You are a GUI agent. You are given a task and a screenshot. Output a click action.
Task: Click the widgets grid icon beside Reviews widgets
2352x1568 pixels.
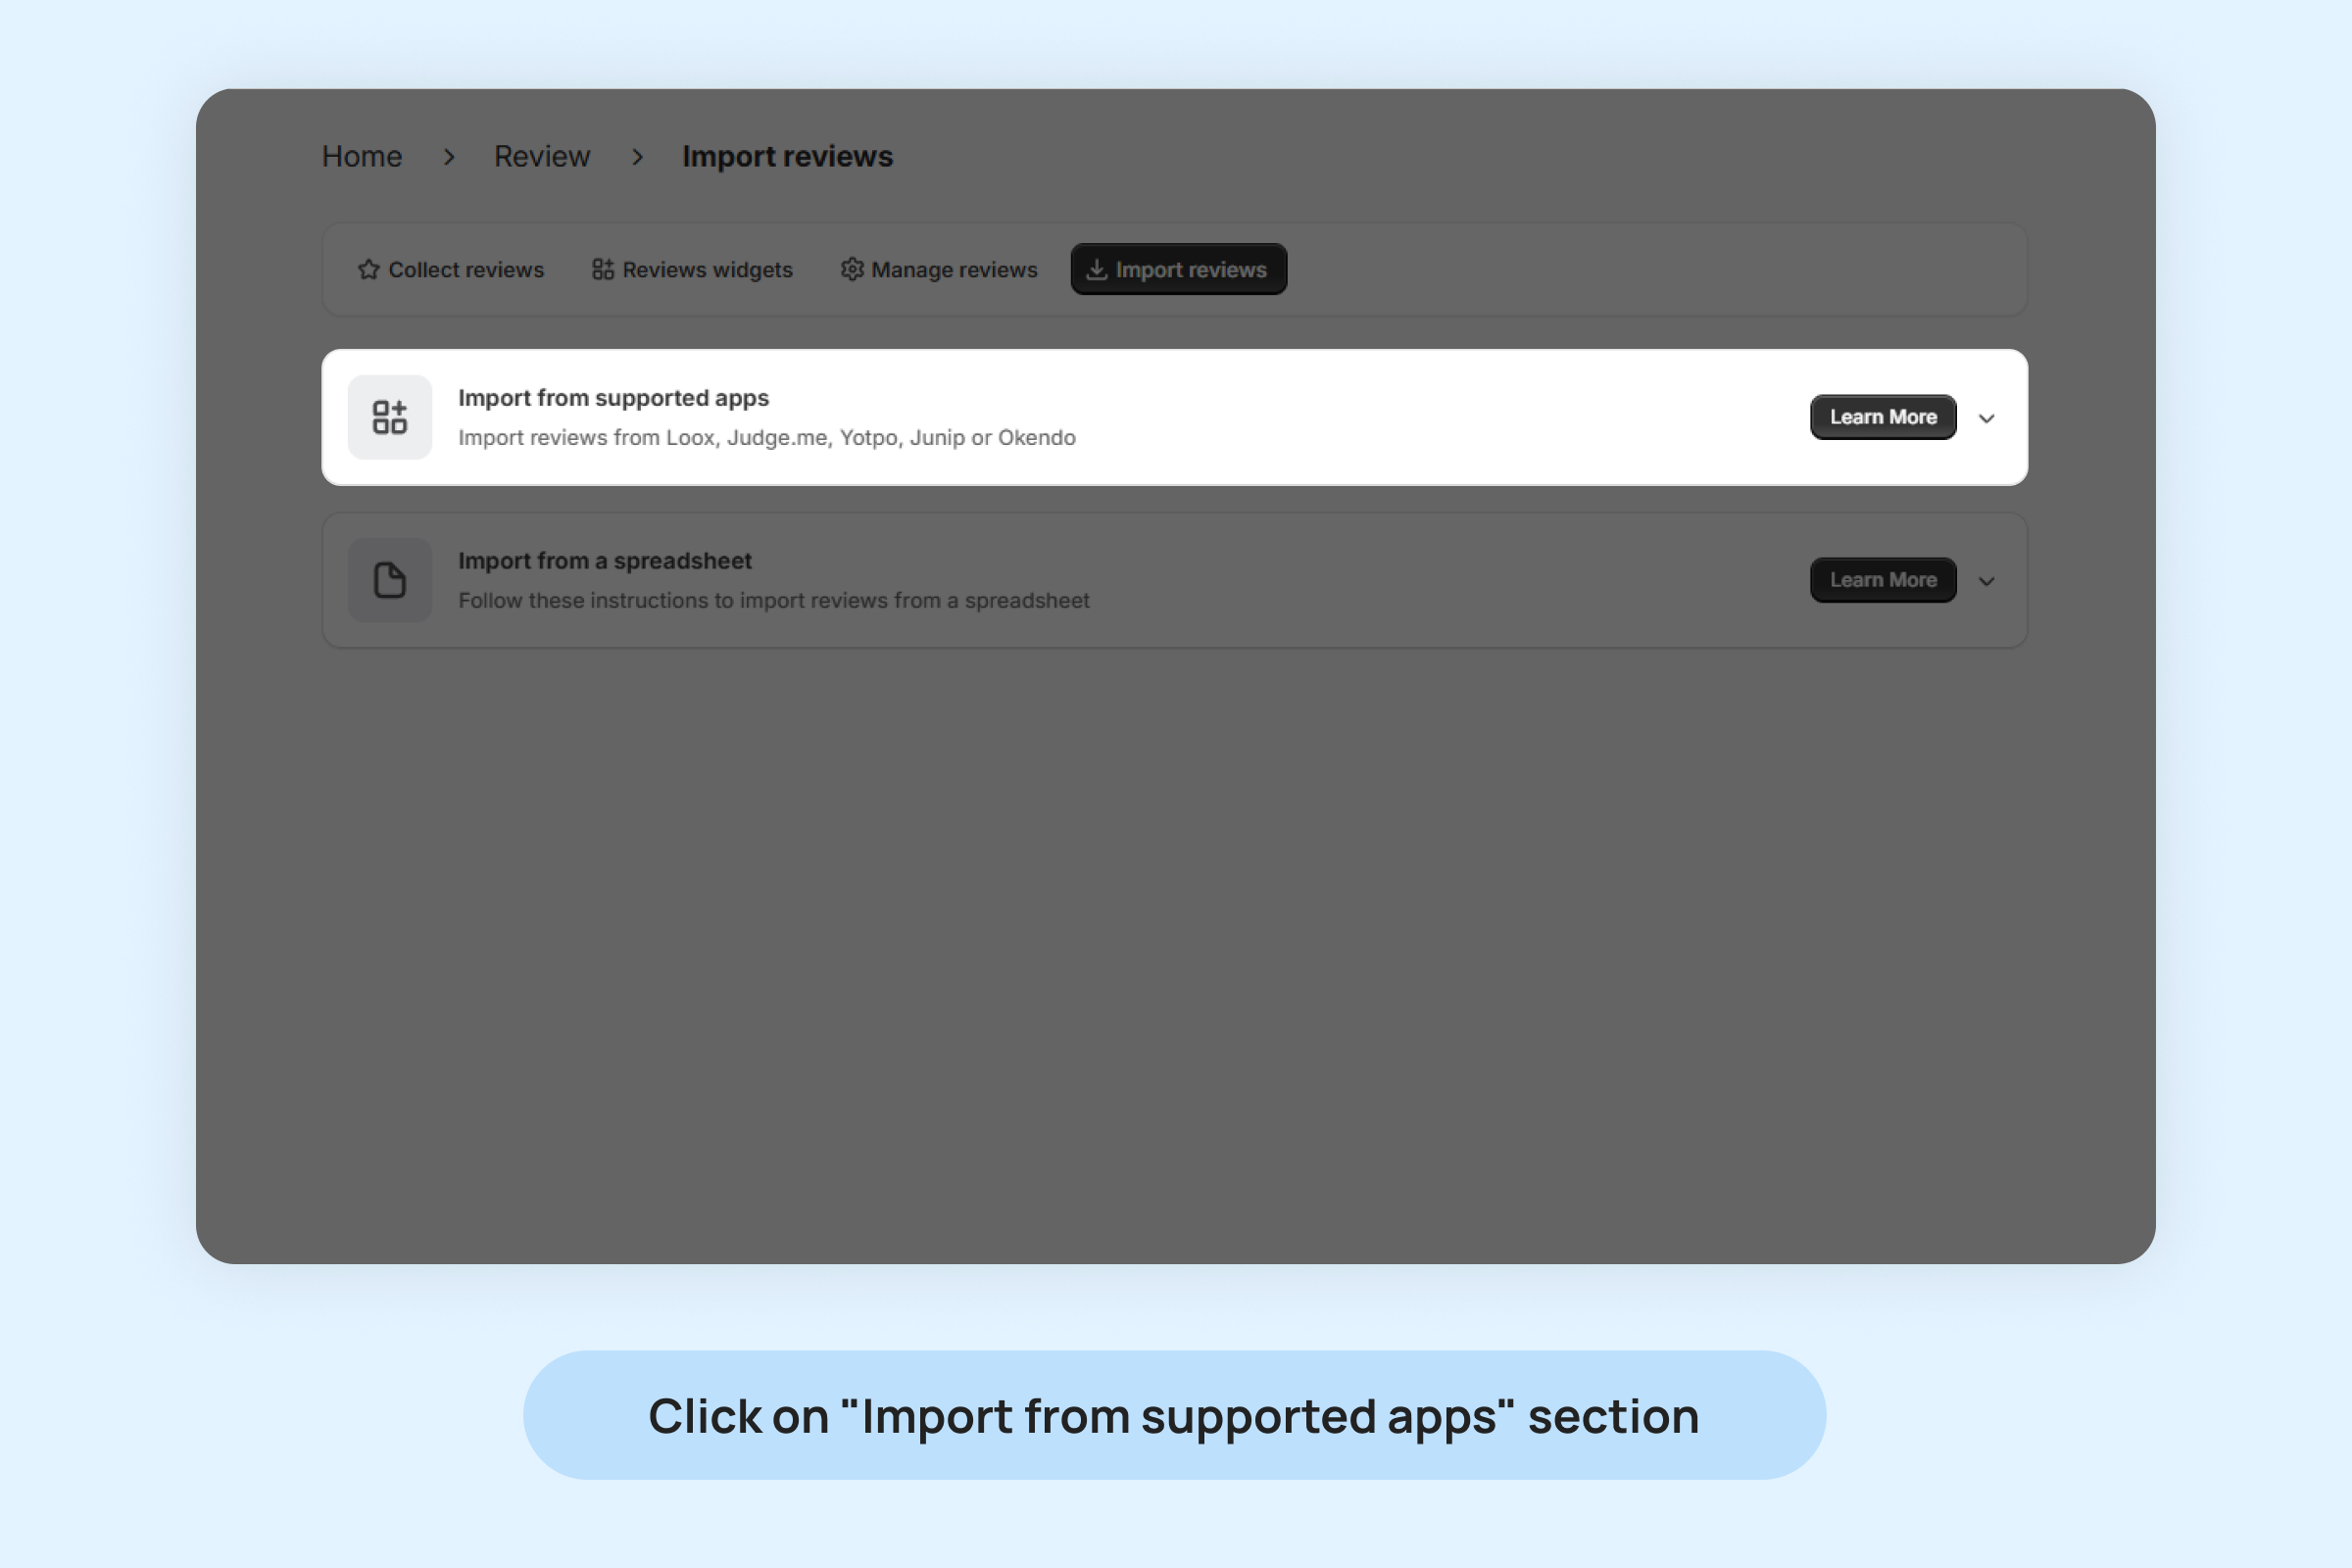click(603, 270)
